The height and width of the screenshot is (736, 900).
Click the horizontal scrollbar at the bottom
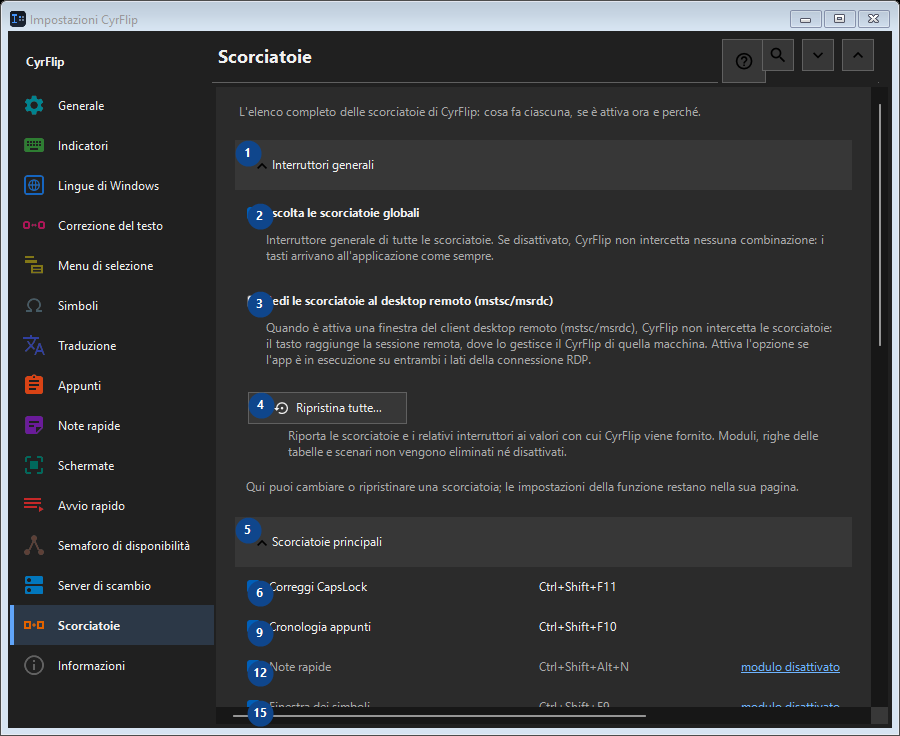point(439,716)
